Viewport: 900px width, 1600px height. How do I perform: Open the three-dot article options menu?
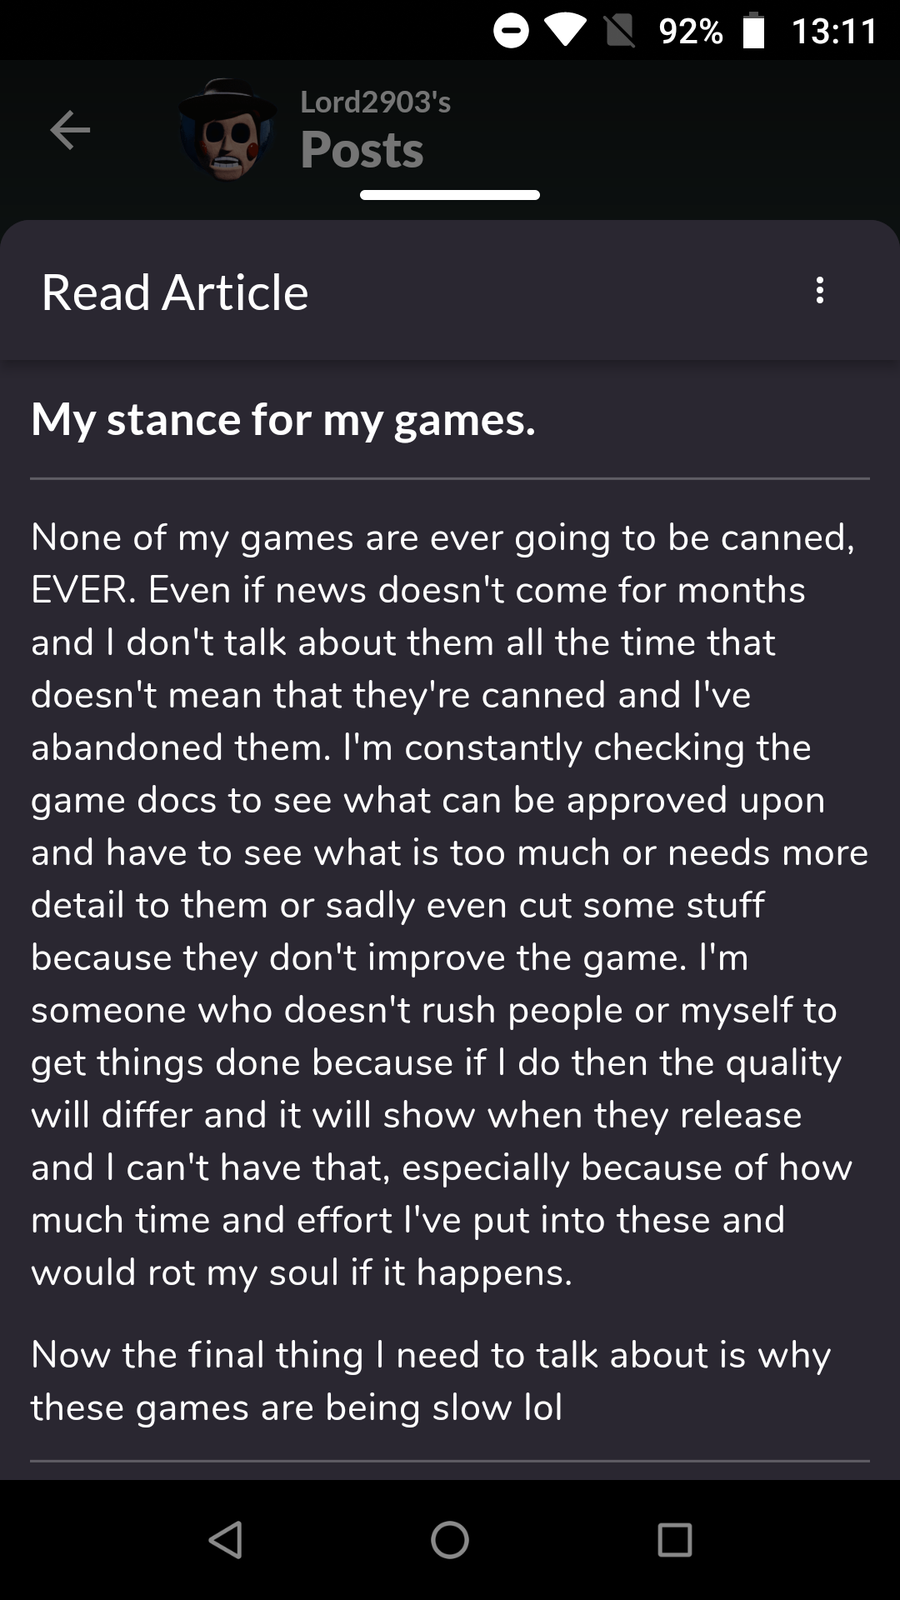[820, 291]
